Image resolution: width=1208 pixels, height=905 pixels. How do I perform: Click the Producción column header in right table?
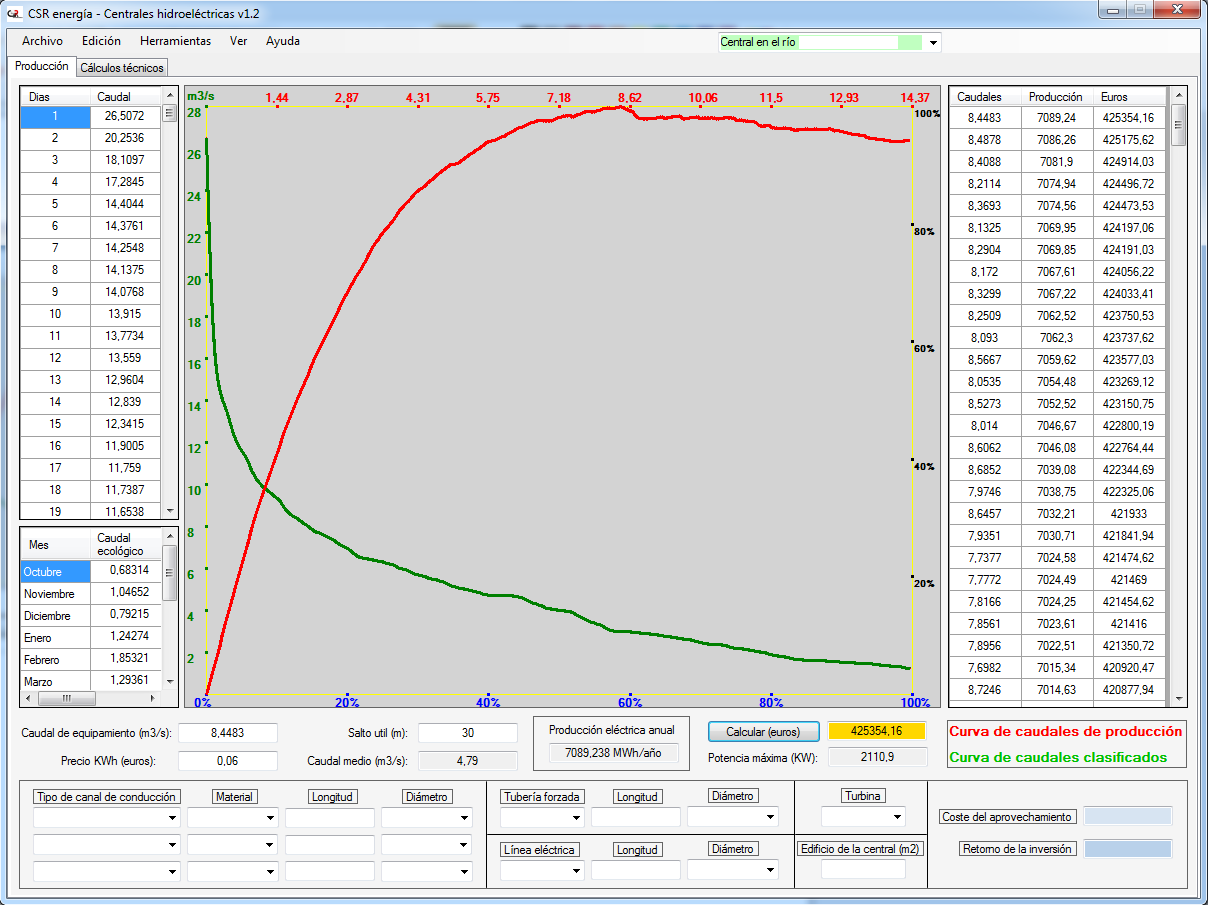(1055, 97)
